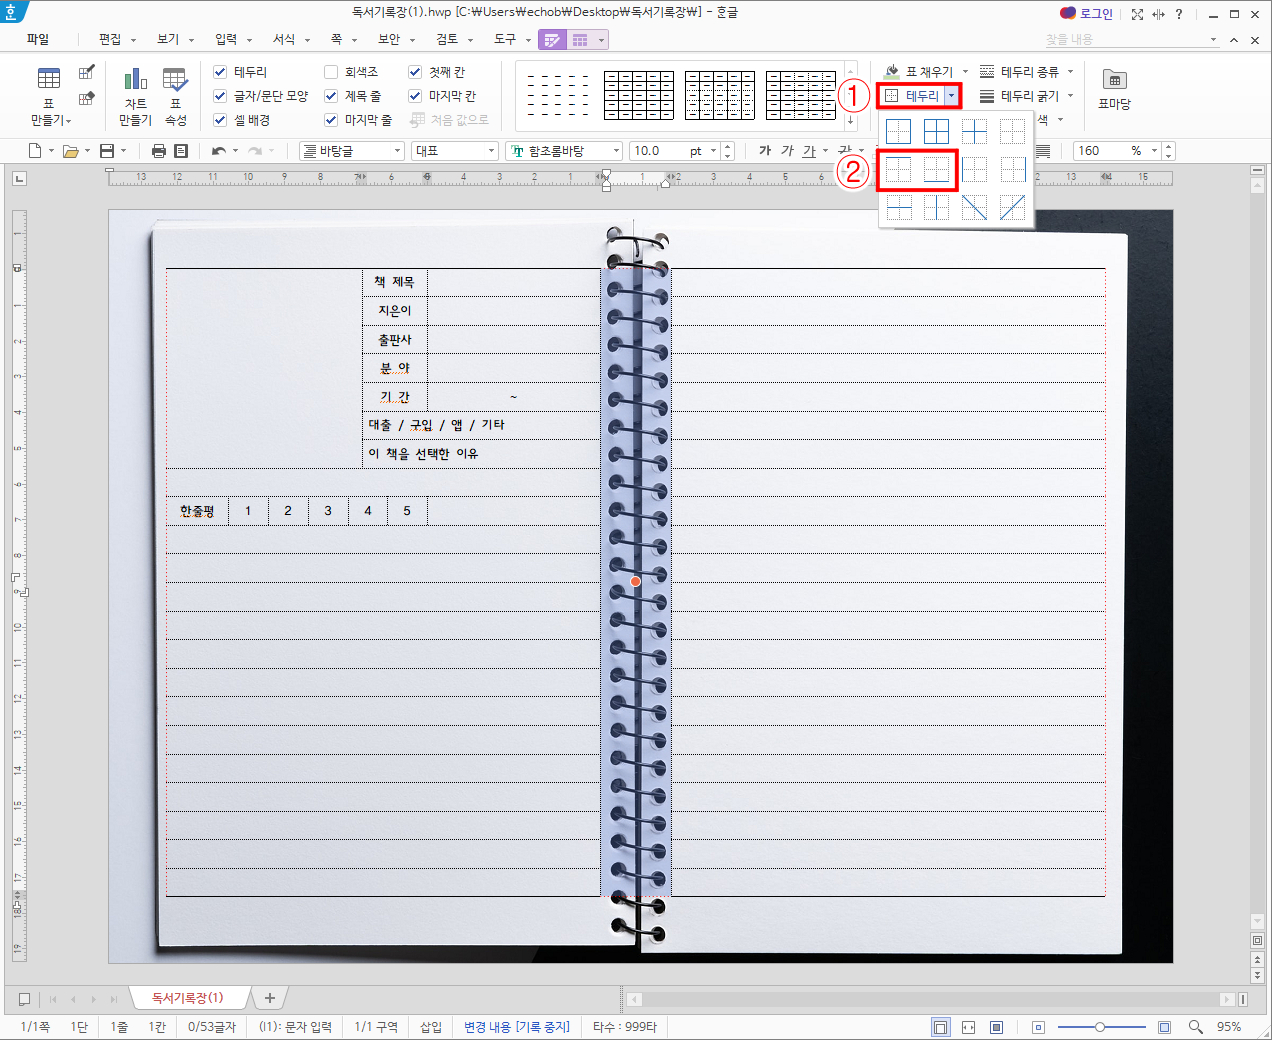Apply inner vertical border option
Screen dimensions: 1272x1040
click(936, 208)
